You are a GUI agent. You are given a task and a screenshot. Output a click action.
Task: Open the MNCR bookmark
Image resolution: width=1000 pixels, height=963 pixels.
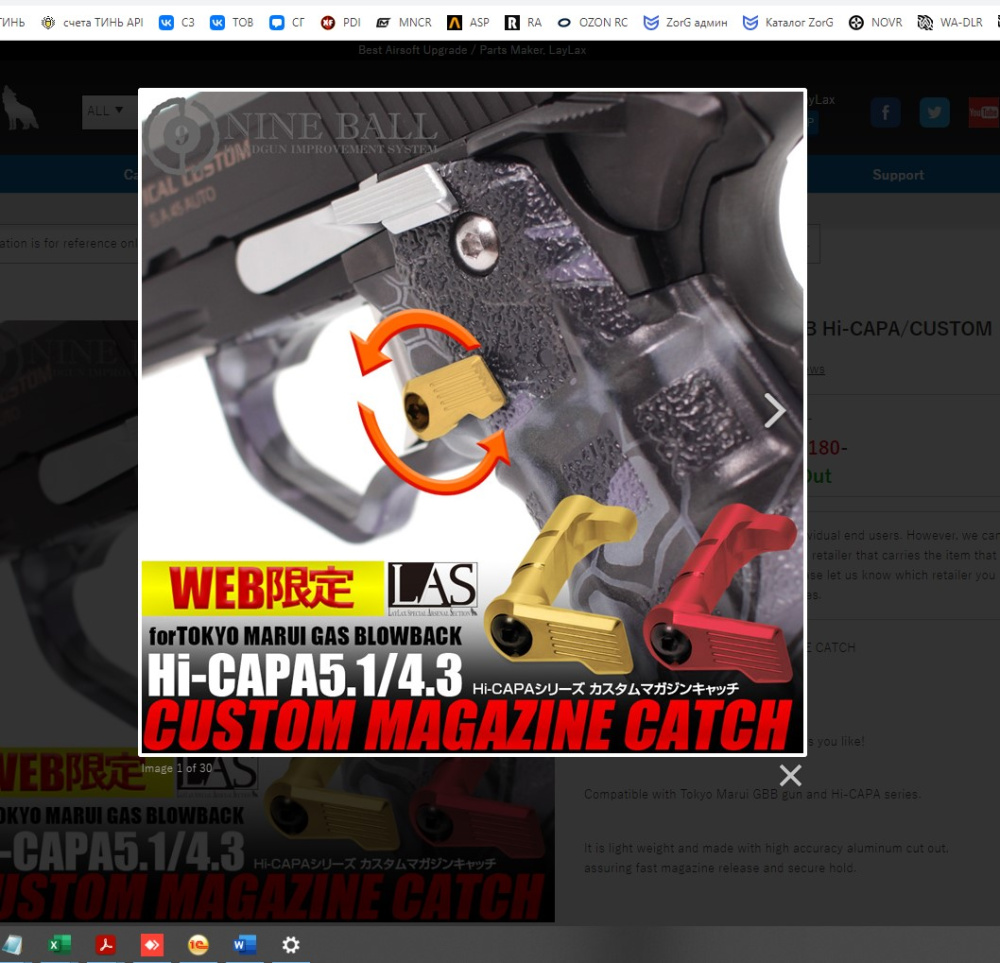(404, 23)
